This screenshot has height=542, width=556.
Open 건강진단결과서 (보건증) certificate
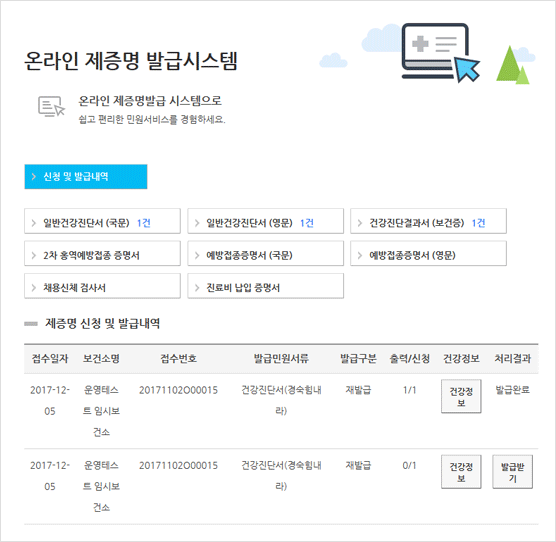(428, 221)
